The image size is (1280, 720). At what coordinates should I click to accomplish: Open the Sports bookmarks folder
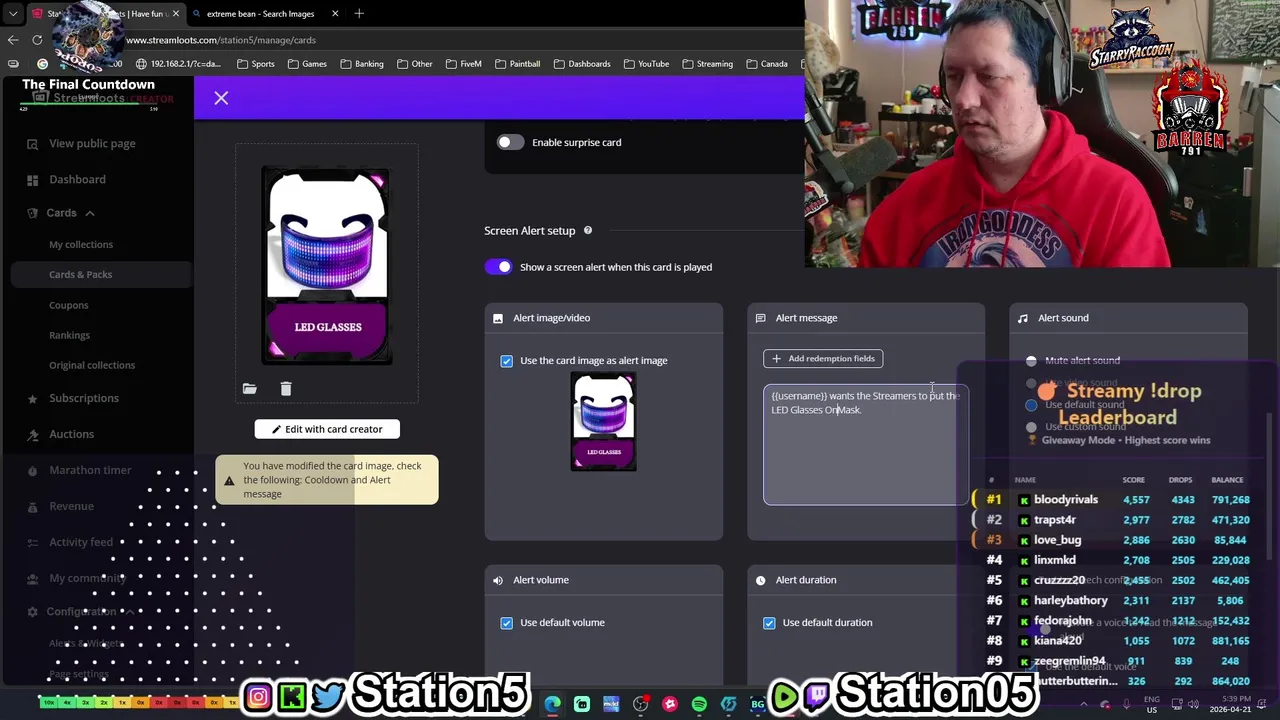pyautogui.click(x=255, y=64)
